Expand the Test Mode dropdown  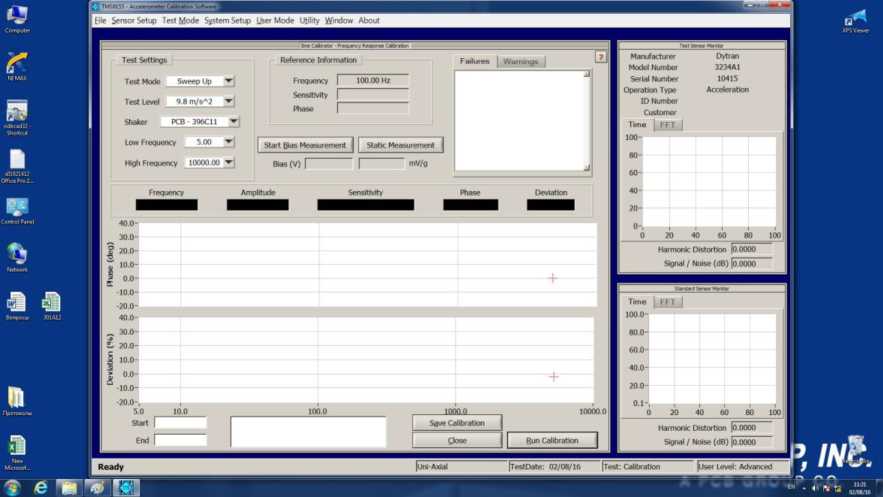(229, 81)
